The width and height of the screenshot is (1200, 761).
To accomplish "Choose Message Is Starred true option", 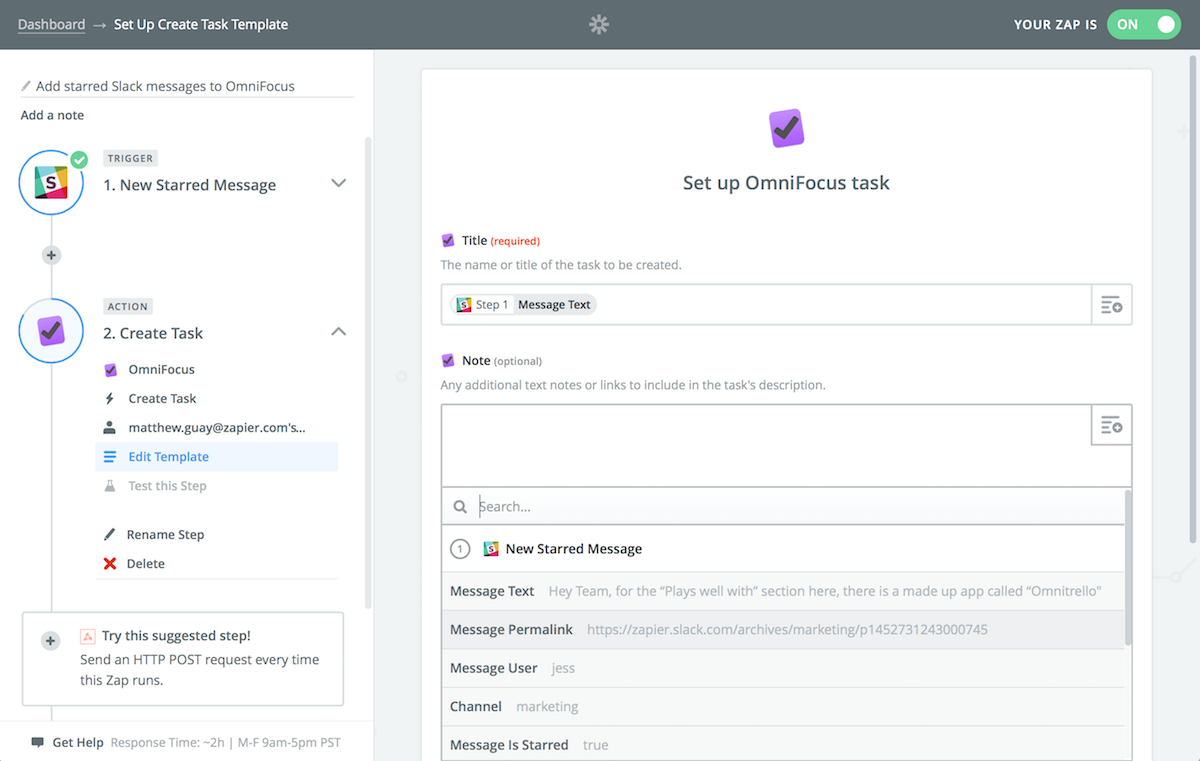I will 783,744.
